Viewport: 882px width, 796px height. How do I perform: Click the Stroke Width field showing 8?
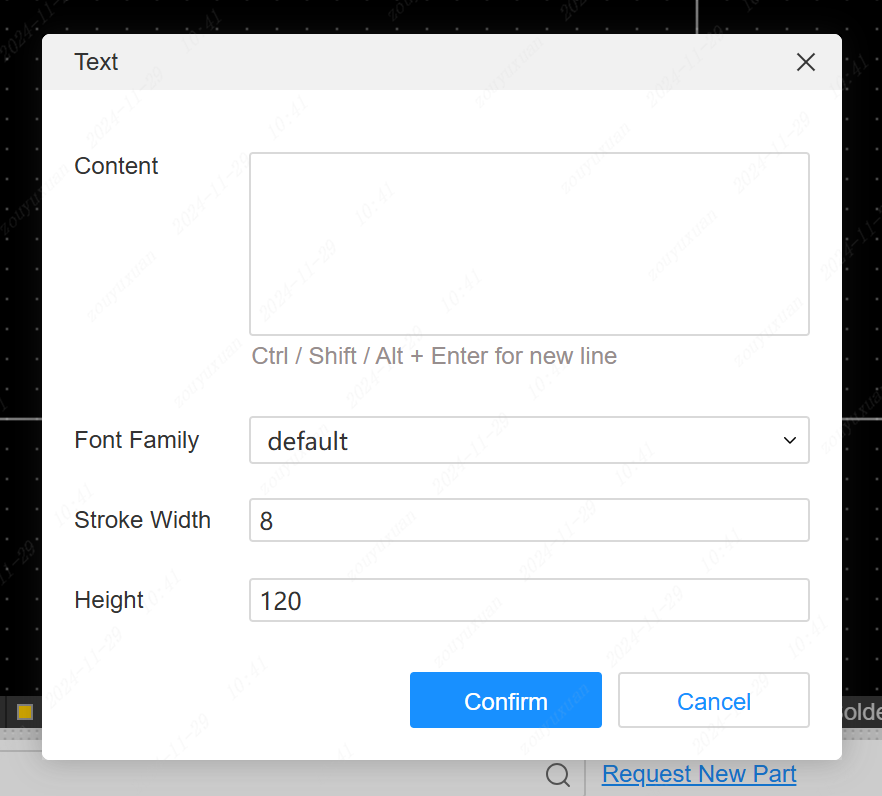(x=528, y=521)
